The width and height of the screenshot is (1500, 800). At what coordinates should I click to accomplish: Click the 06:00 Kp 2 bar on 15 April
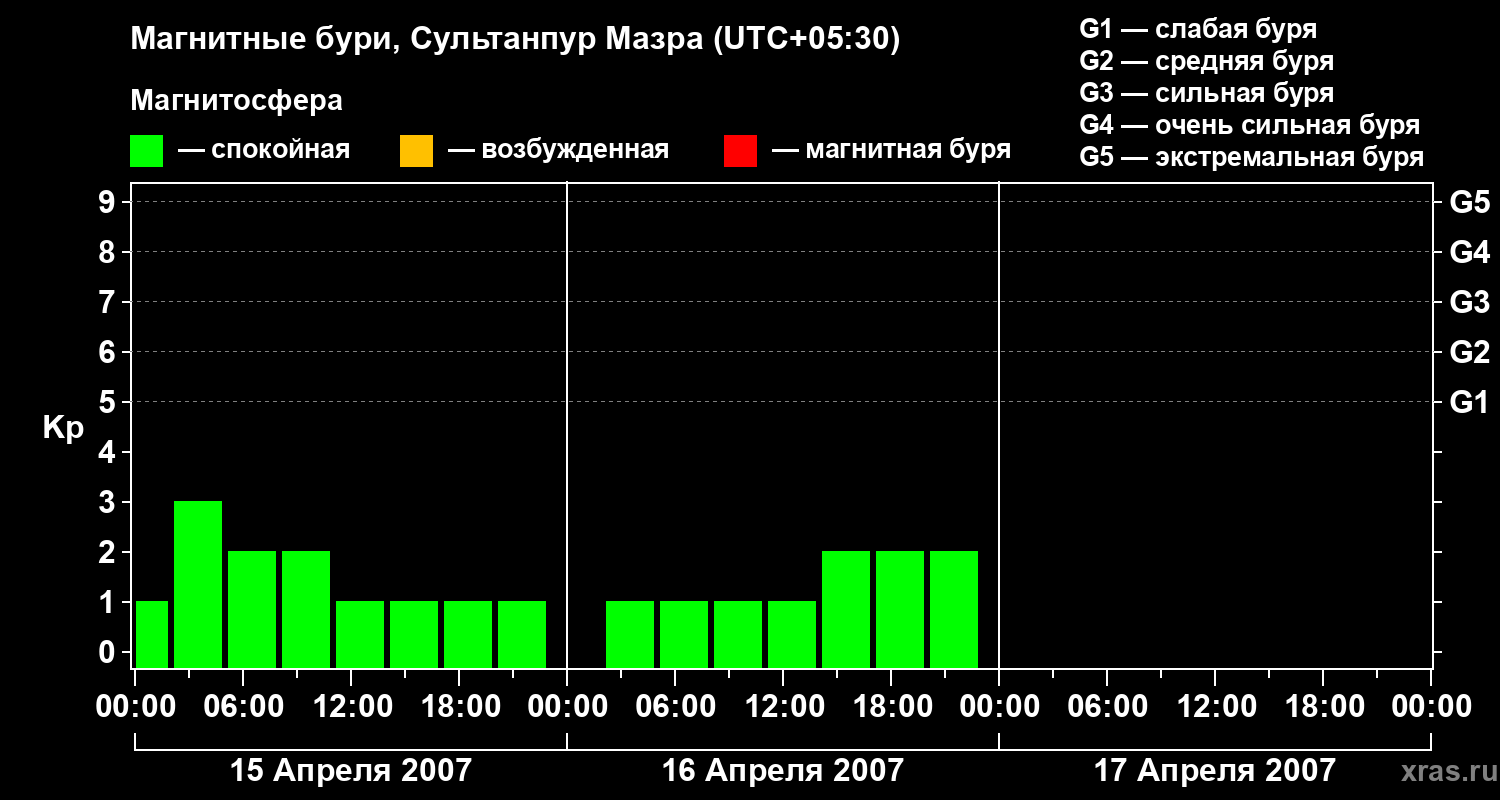click(252, 609)
